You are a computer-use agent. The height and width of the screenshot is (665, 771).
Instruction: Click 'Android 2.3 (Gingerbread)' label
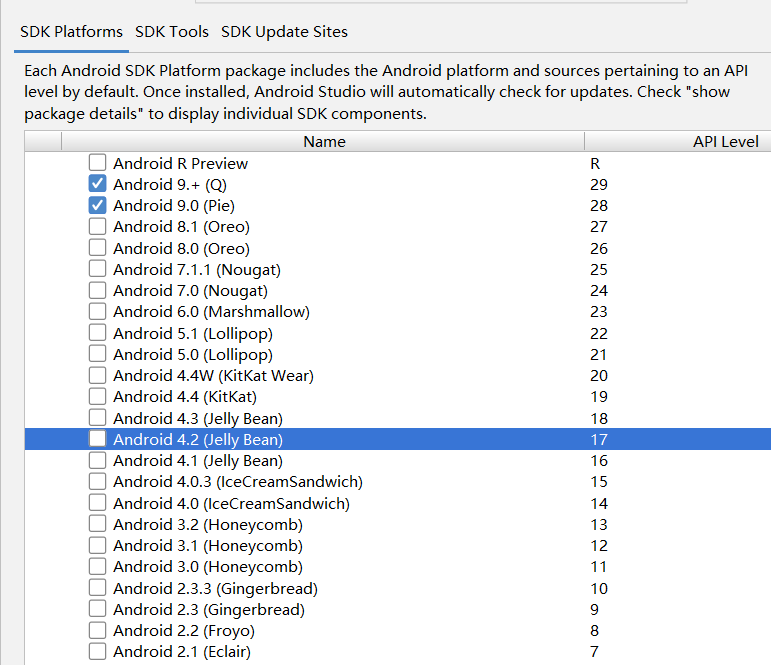tap(209, 610)
